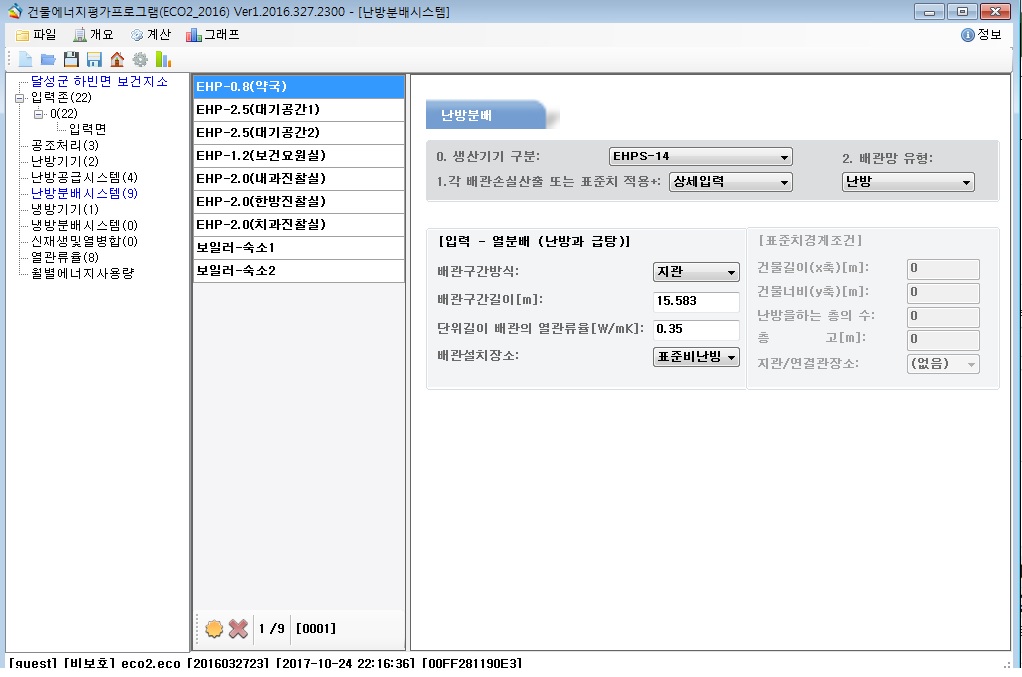Image resolution: width=1022 pixels, height=677 pixels.
Task: Click the orange add-item icon below list
Action: pos(214,629)
